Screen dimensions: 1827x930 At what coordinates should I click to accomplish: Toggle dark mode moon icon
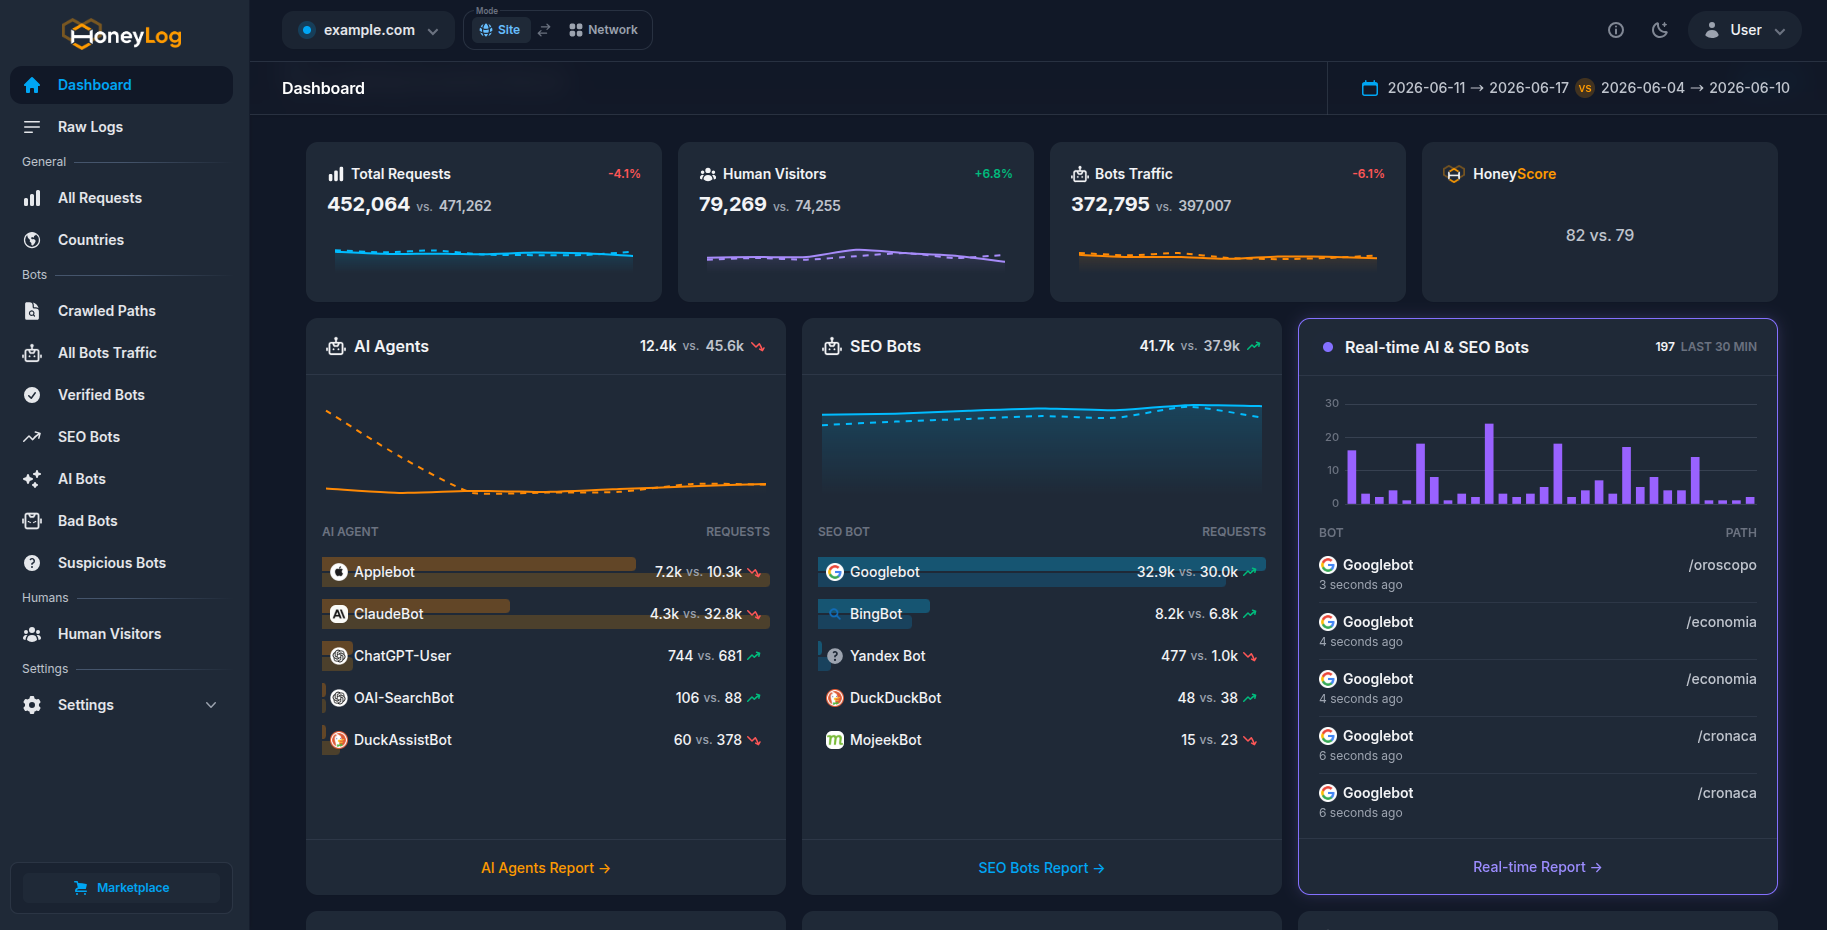[x=1660, y=30]
